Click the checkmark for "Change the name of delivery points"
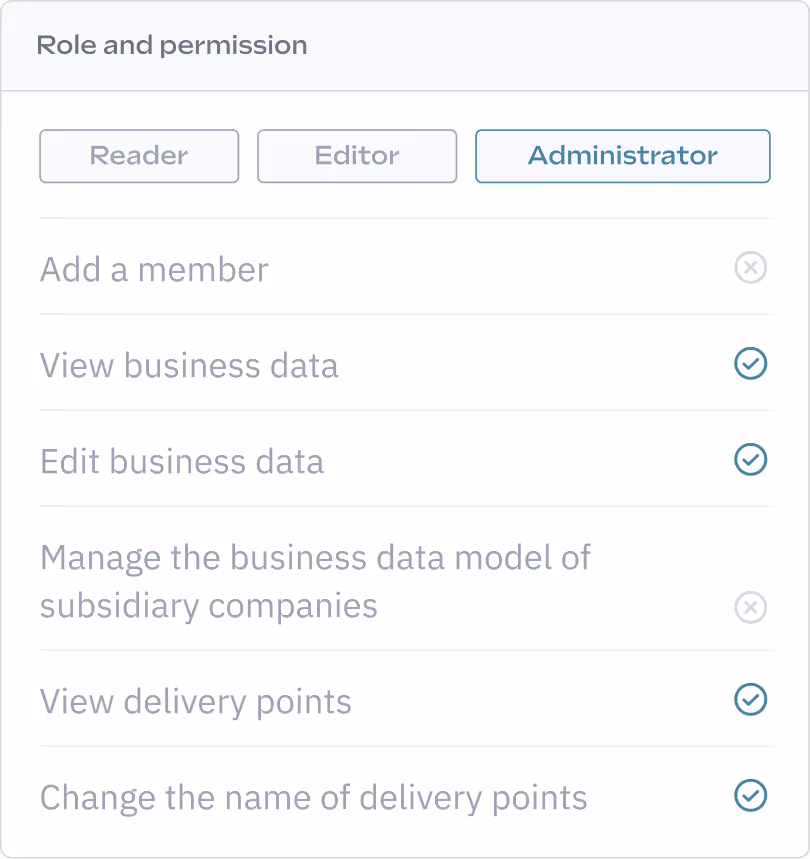Viewport: 810px width, 859px height. [x=751, y=796]
